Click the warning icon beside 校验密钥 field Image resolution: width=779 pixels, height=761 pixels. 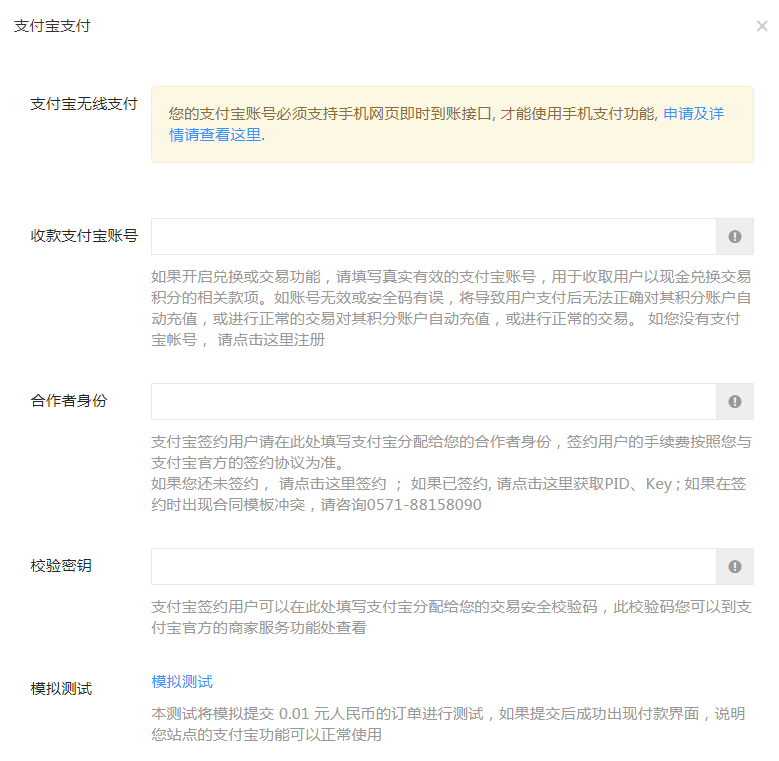pos(735,566)
